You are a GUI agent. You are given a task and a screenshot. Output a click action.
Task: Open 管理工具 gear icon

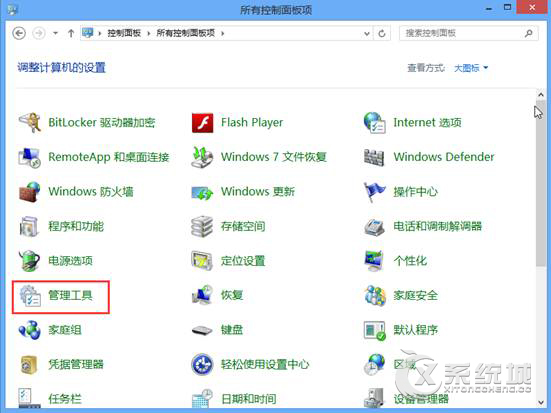pos(30,296)
